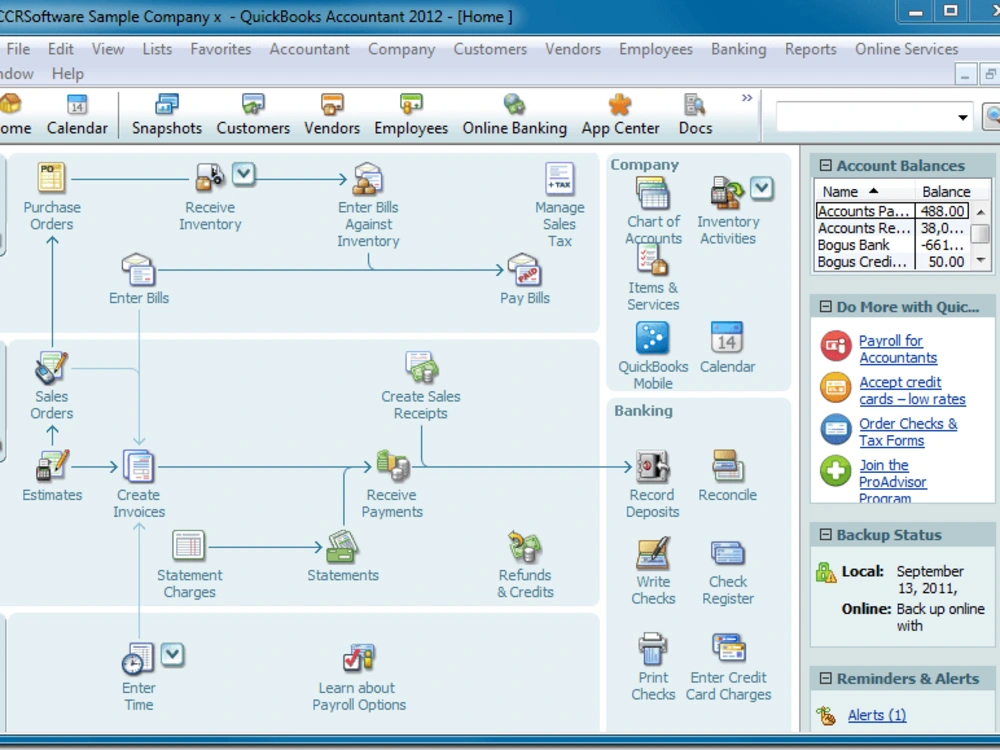Click Employees in the icon bar
Viewport: 1000px width, 750px height.
tap(411, 115)
